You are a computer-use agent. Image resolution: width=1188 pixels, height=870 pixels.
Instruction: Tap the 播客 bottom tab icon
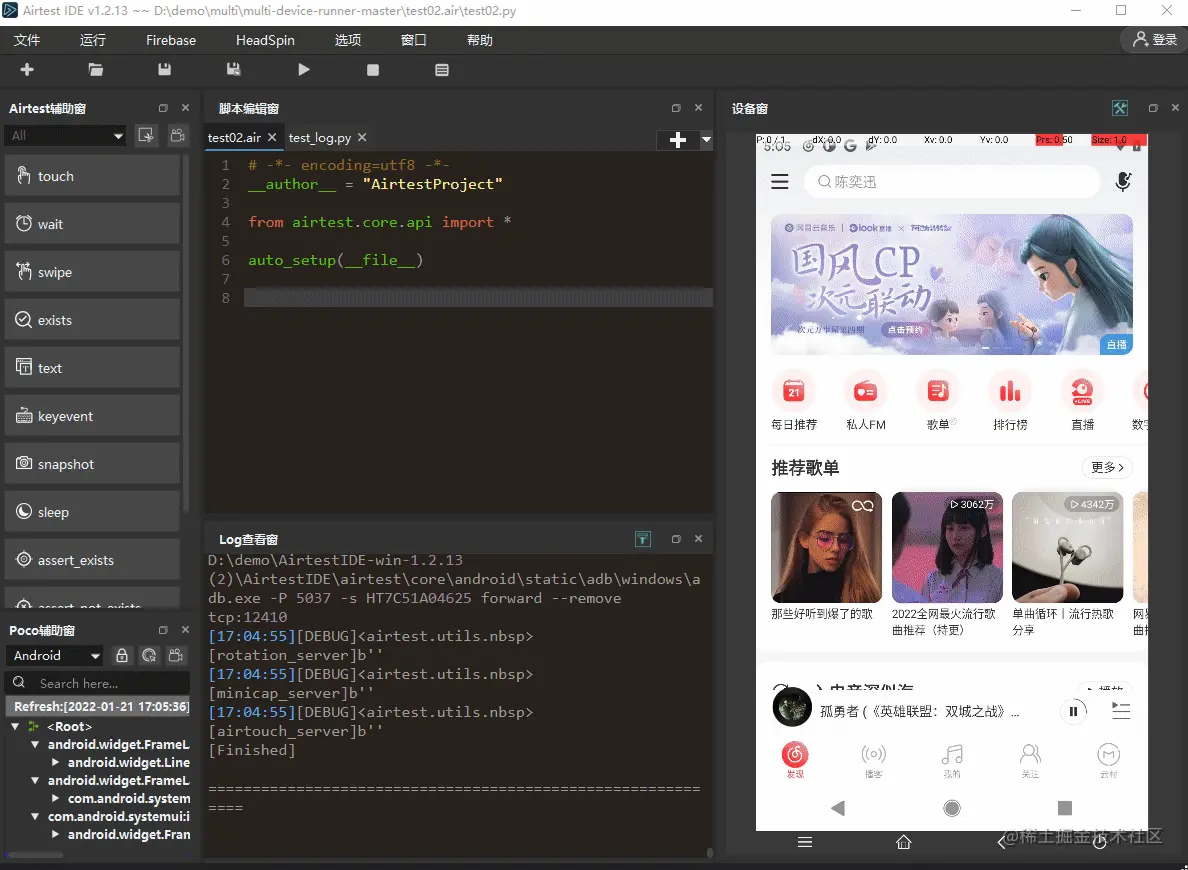874,754
